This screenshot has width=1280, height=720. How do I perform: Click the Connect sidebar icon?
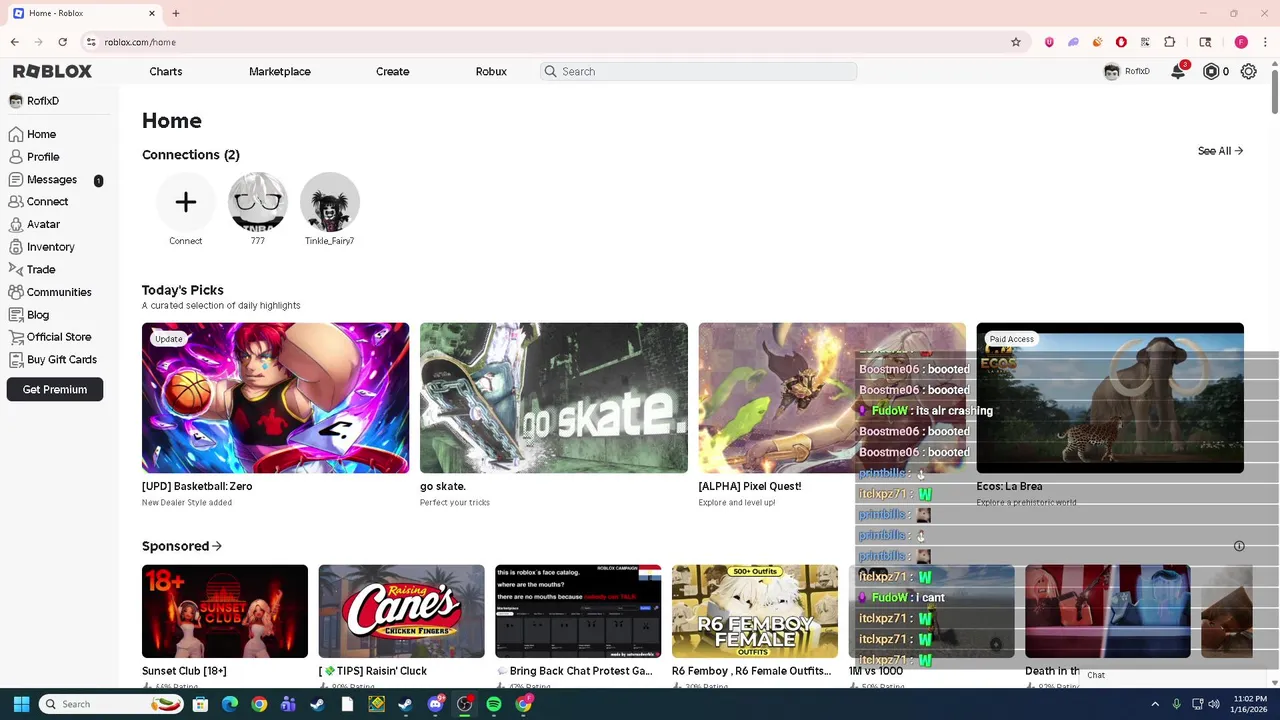[x=16, y=201]
